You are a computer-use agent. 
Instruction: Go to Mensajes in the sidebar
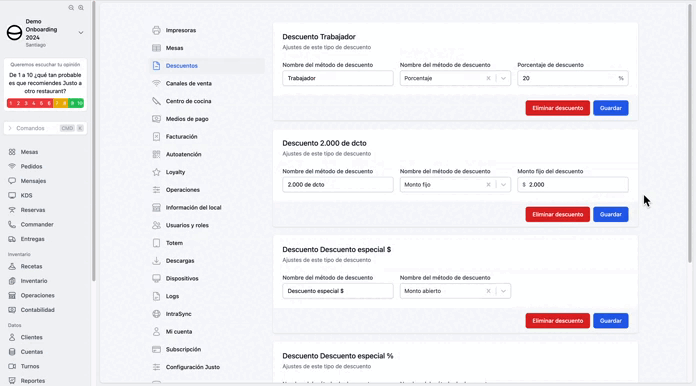coord(33,181)
